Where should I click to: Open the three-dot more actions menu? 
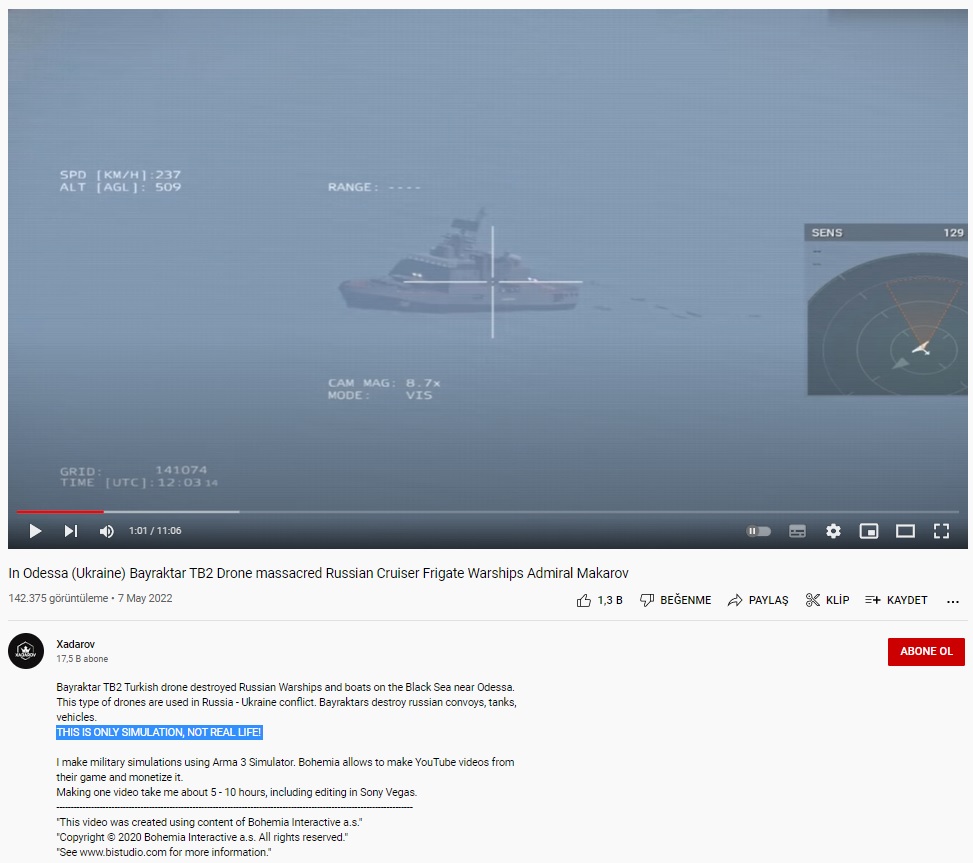pyautogui.click(x=952, y=601)
